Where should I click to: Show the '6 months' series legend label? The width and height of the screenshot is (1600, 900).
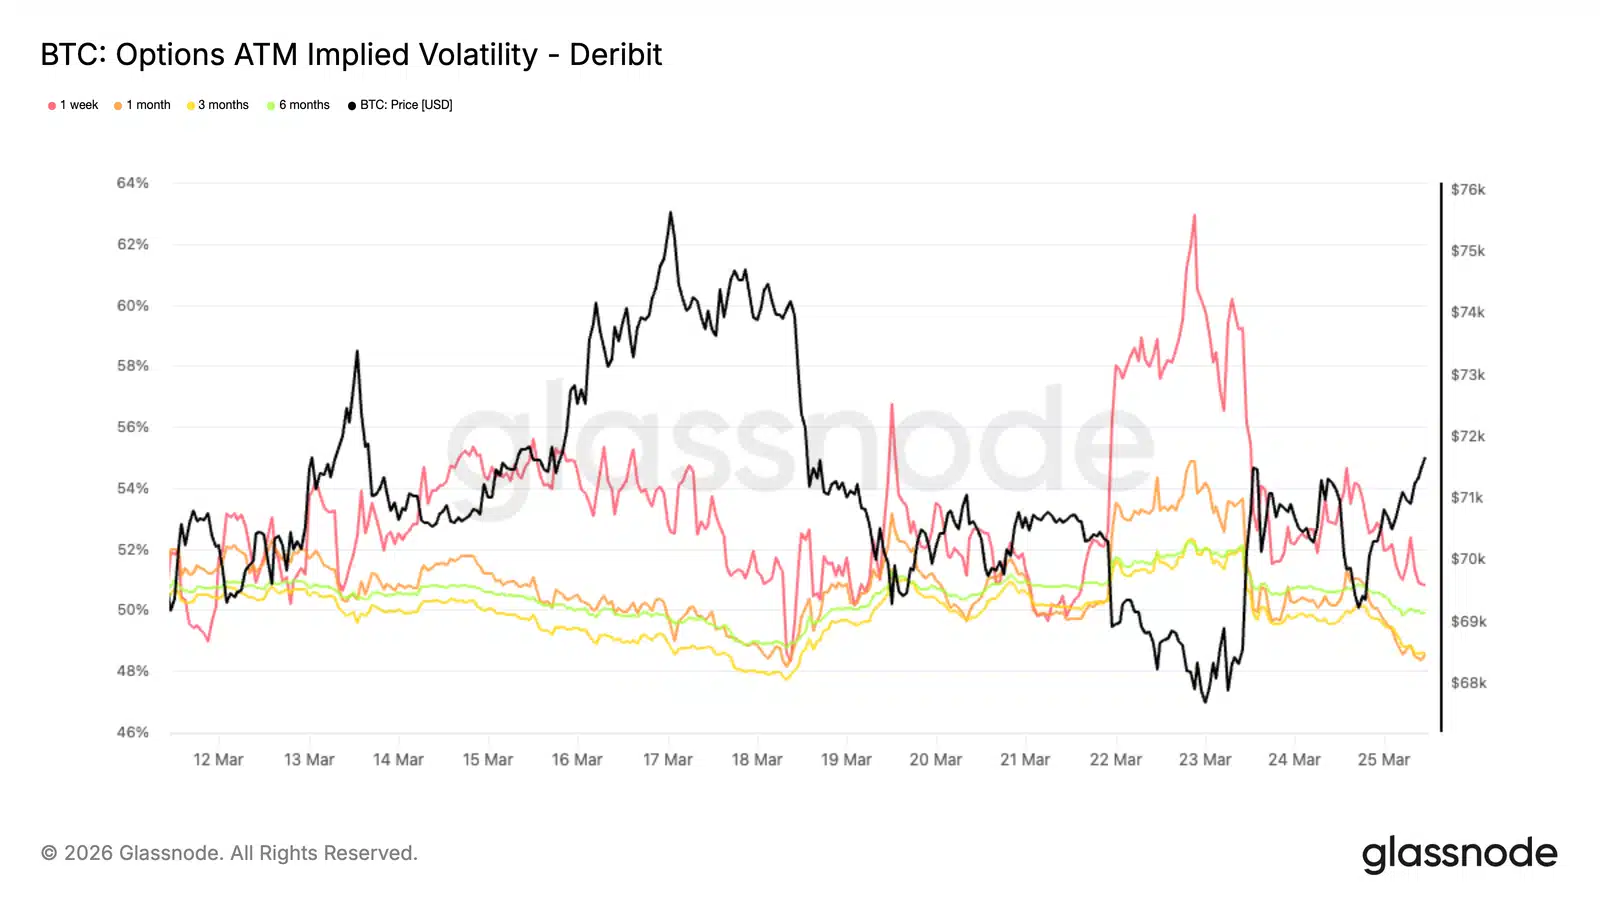coord(304,105)
